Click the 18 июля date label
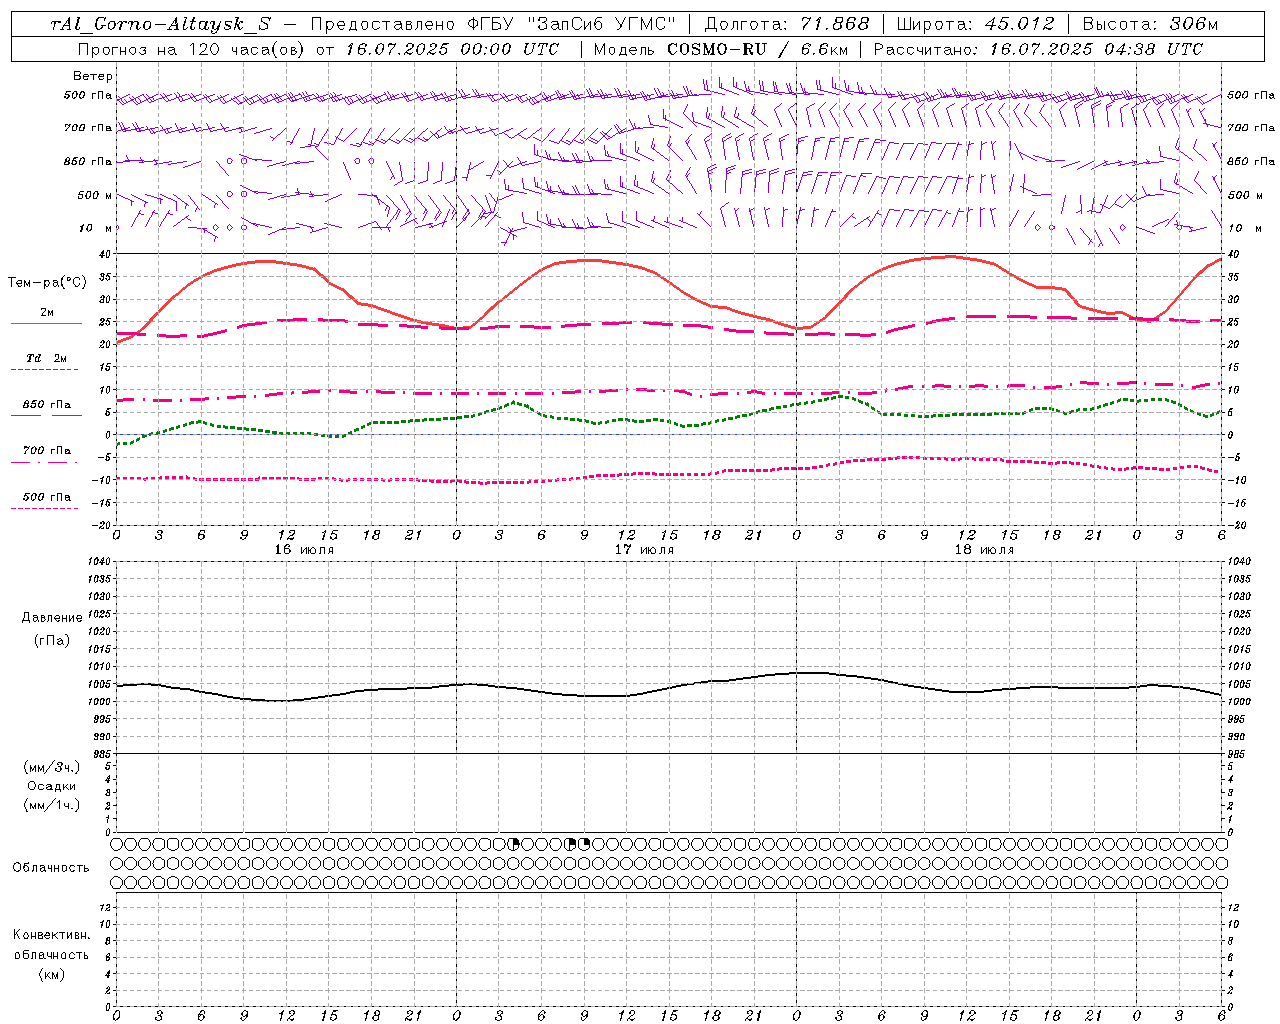1280x1024 pixels. pos(984,550)
